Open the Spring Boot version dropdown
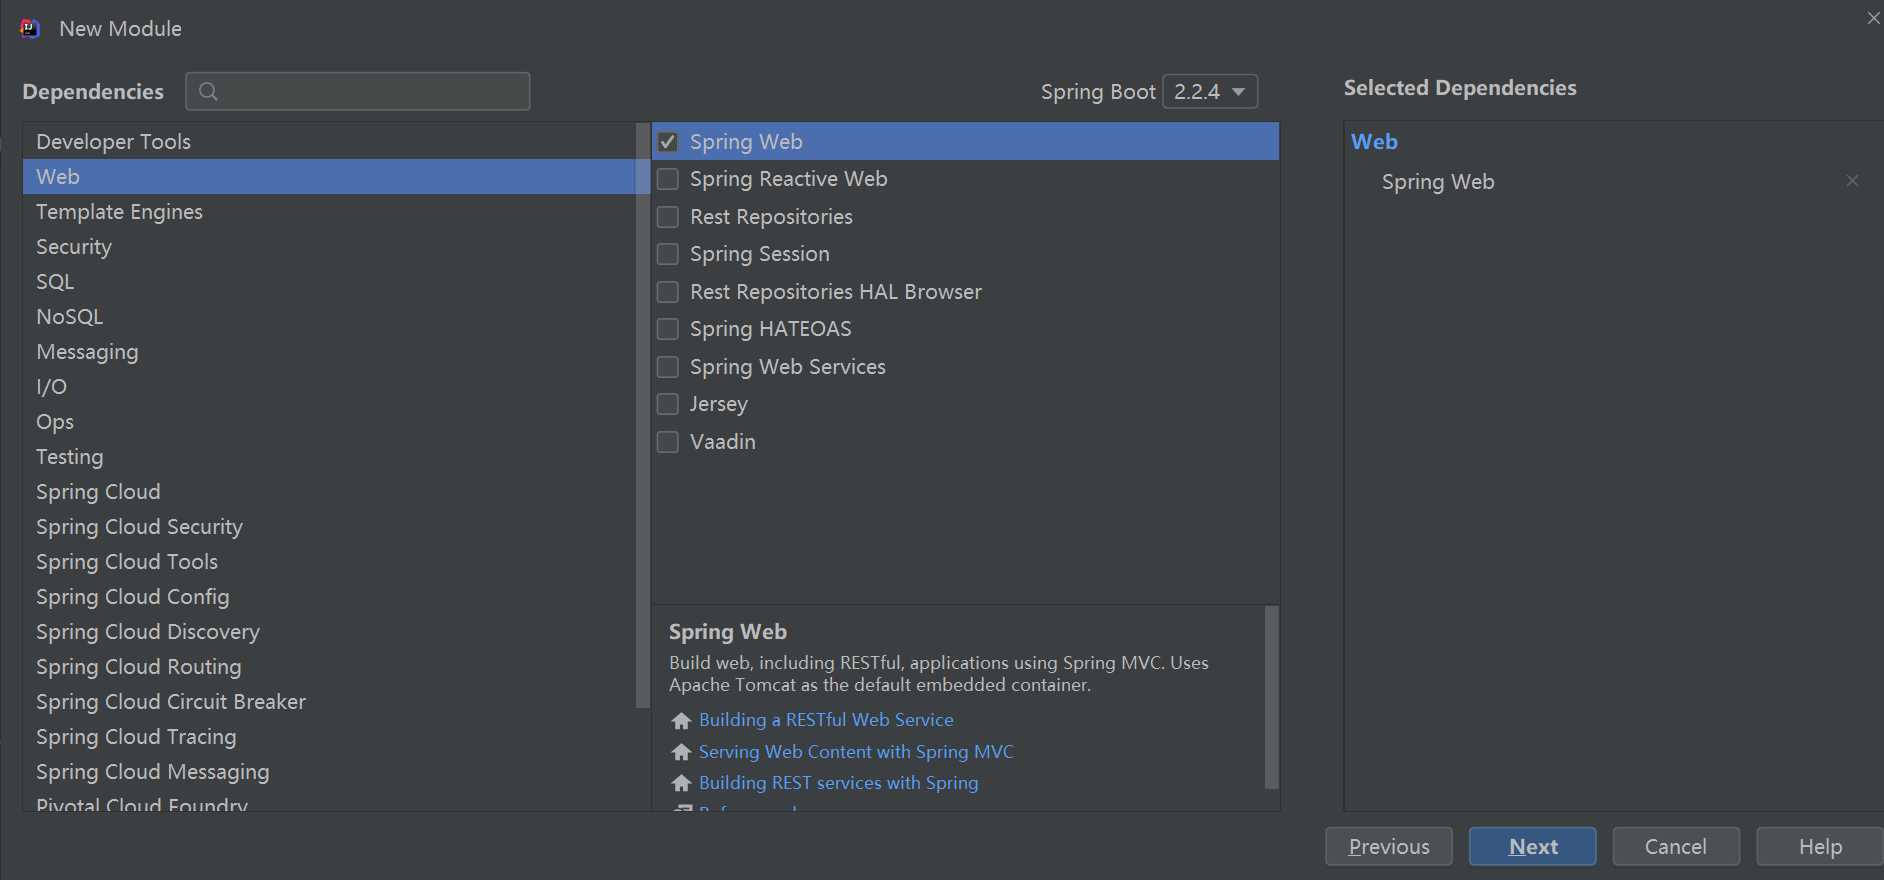1884x880 pixels. [1210, 92]
